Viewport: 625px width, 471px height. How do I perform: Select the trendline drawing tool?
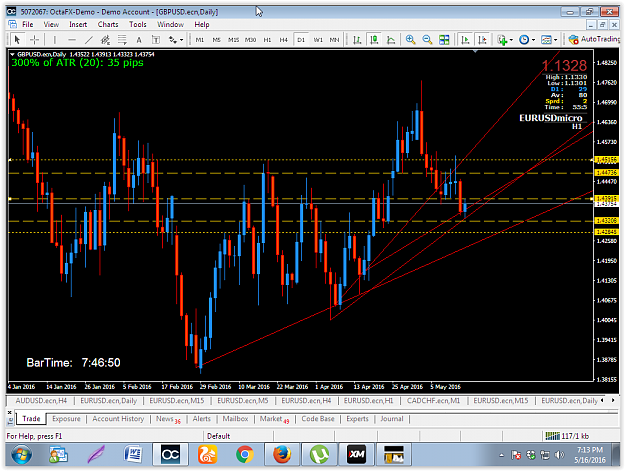(88, 39)
